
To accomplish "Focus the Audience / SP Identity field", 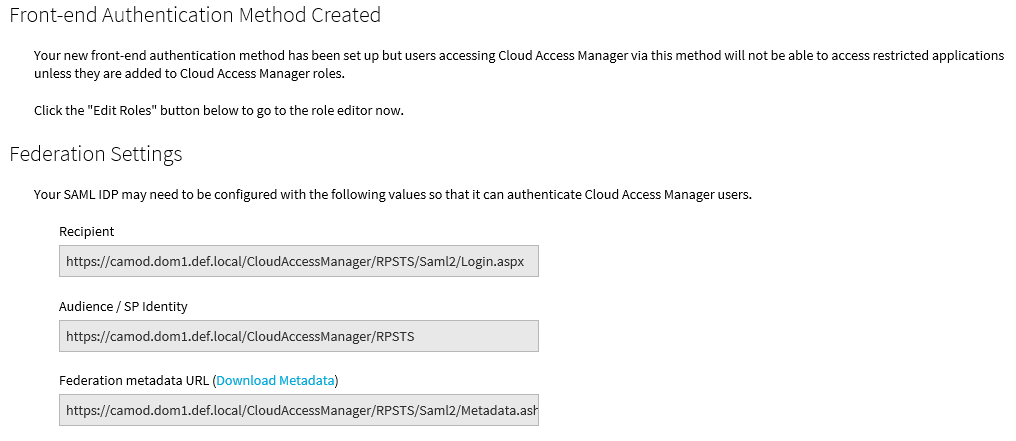I will (x=299, y=336).
